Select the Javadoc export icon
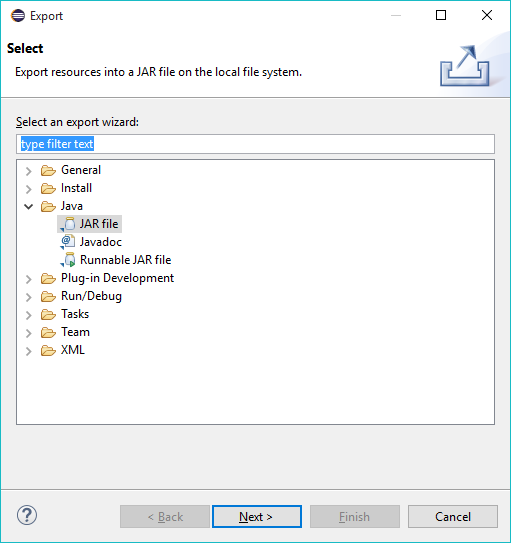 [x=68, y=242]
